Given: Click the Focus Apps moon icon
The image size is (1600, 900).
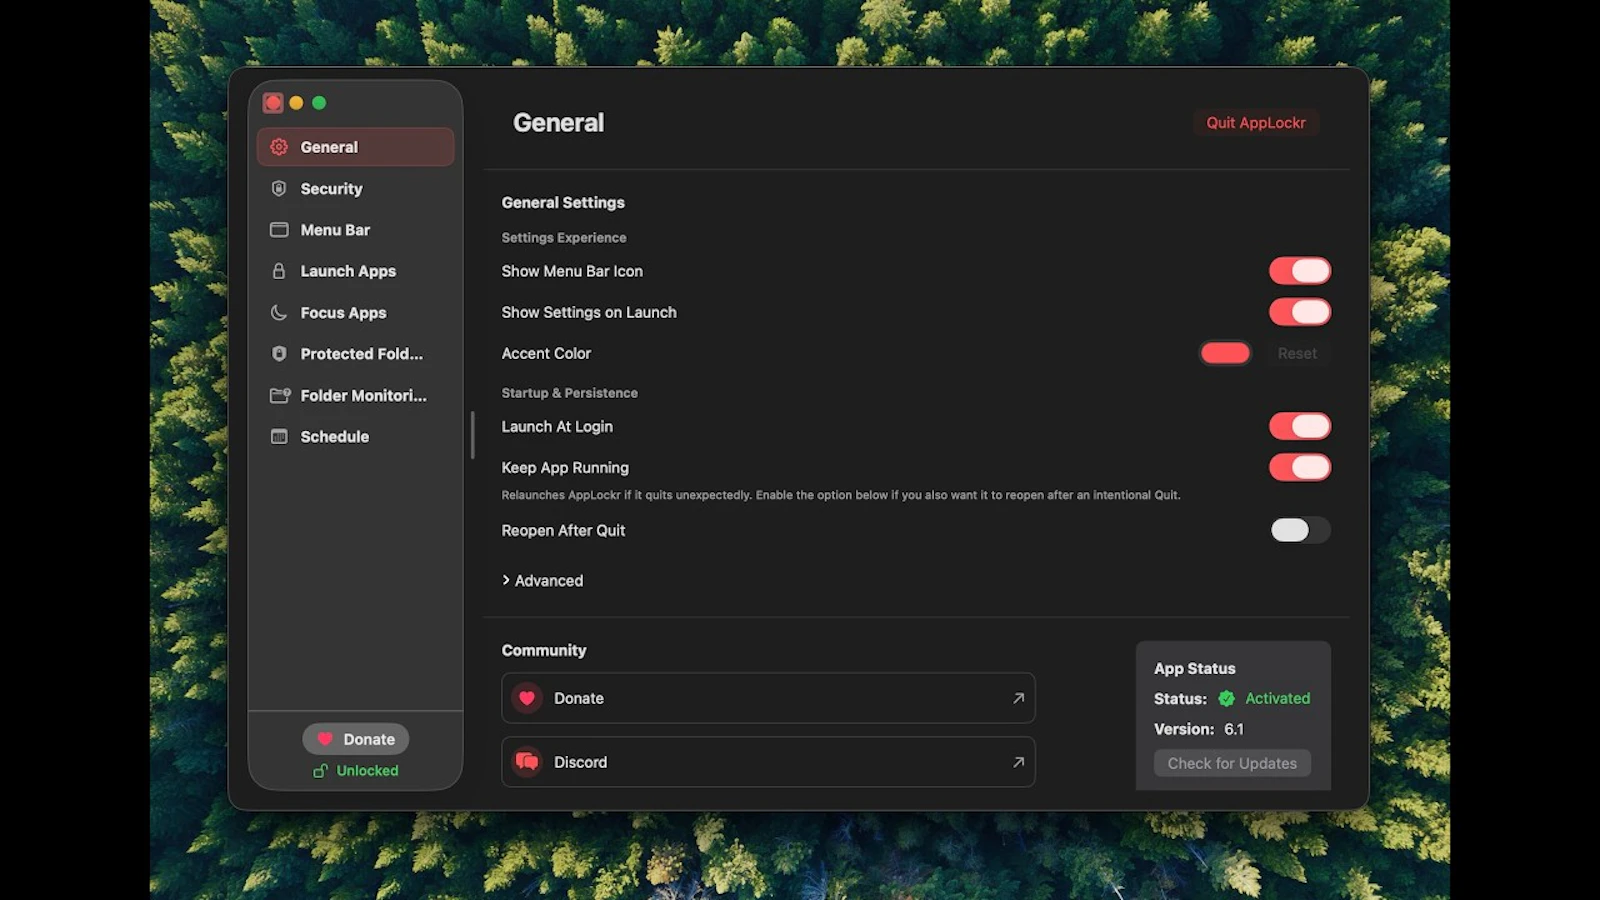Looking at the screenshot, I should [279, 312].
